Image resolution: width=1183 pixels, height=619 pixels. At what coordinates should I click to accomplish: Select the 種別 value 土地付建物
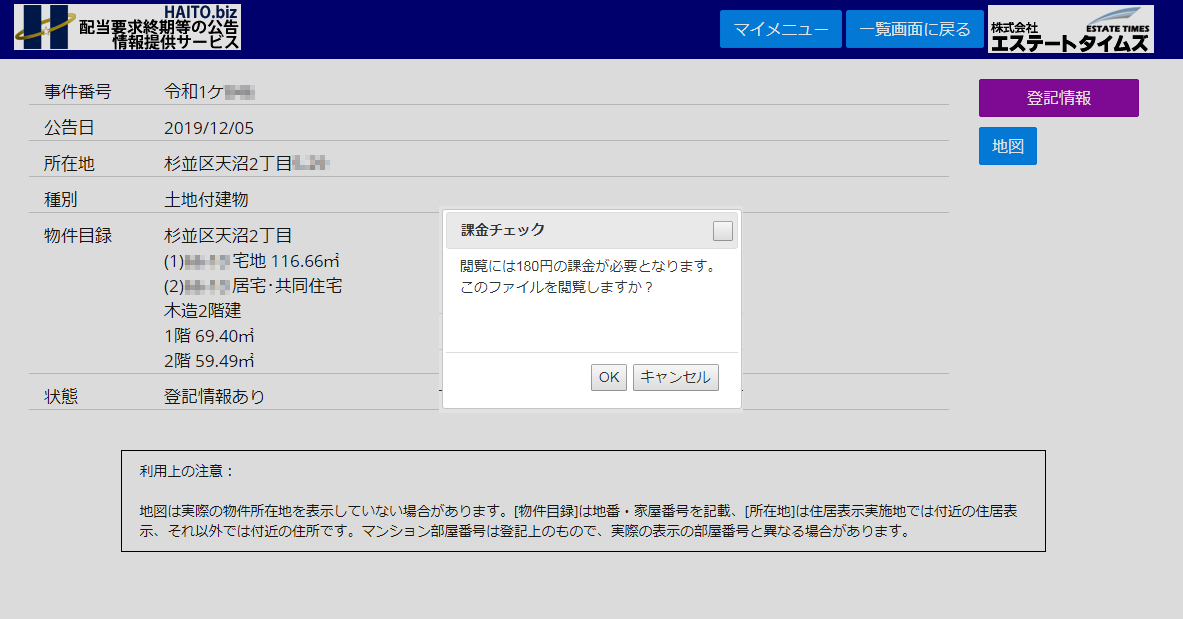coord(206,200)
